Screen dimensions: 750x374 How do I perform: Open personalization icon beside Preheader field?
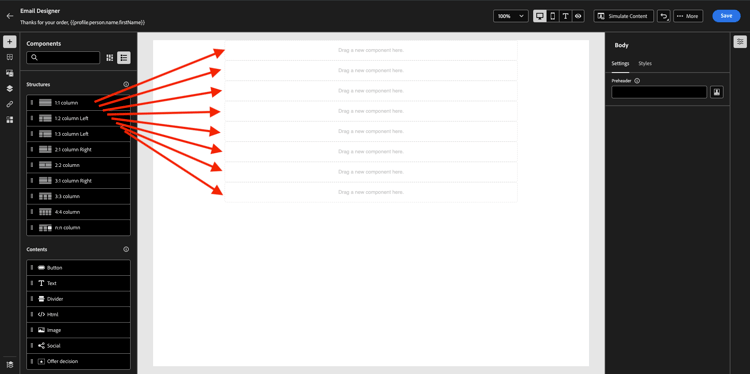tap(717, 92)
